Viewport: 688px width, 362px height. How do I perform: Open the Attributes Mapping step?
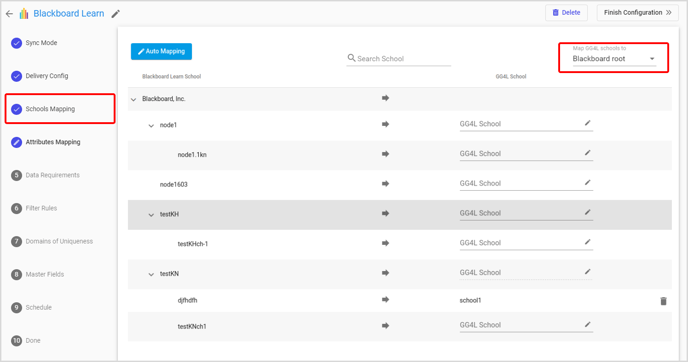[x=46, y=142]
